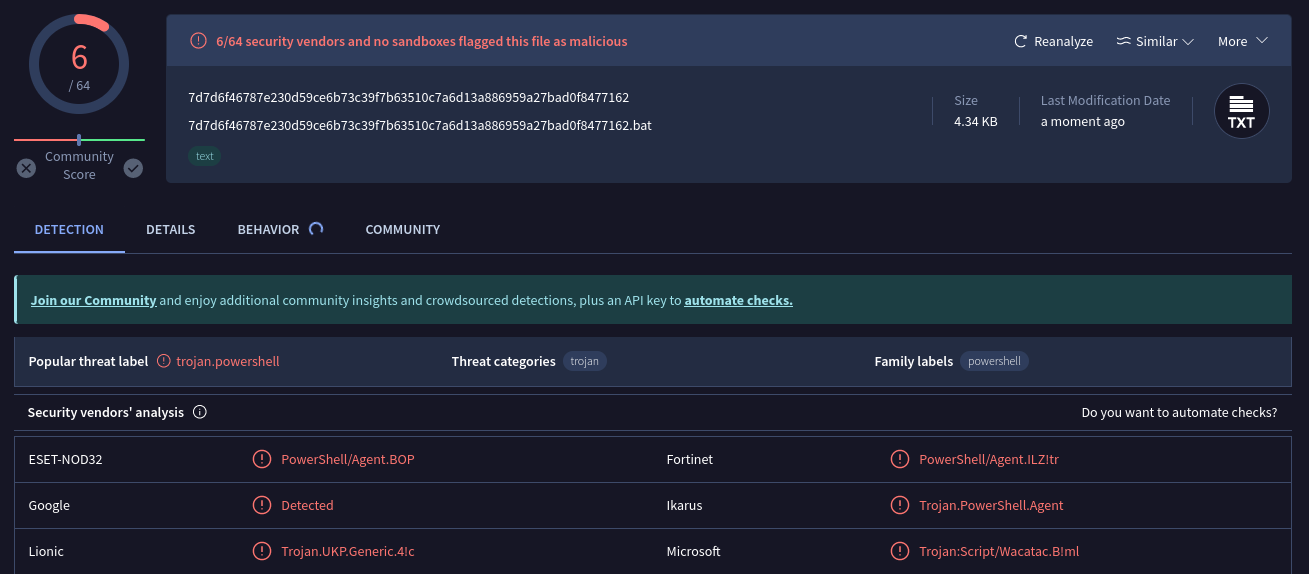Click the '6/64 security vendors' flagged banner text
Screen dimensions: 1309x574
(422, 41)
